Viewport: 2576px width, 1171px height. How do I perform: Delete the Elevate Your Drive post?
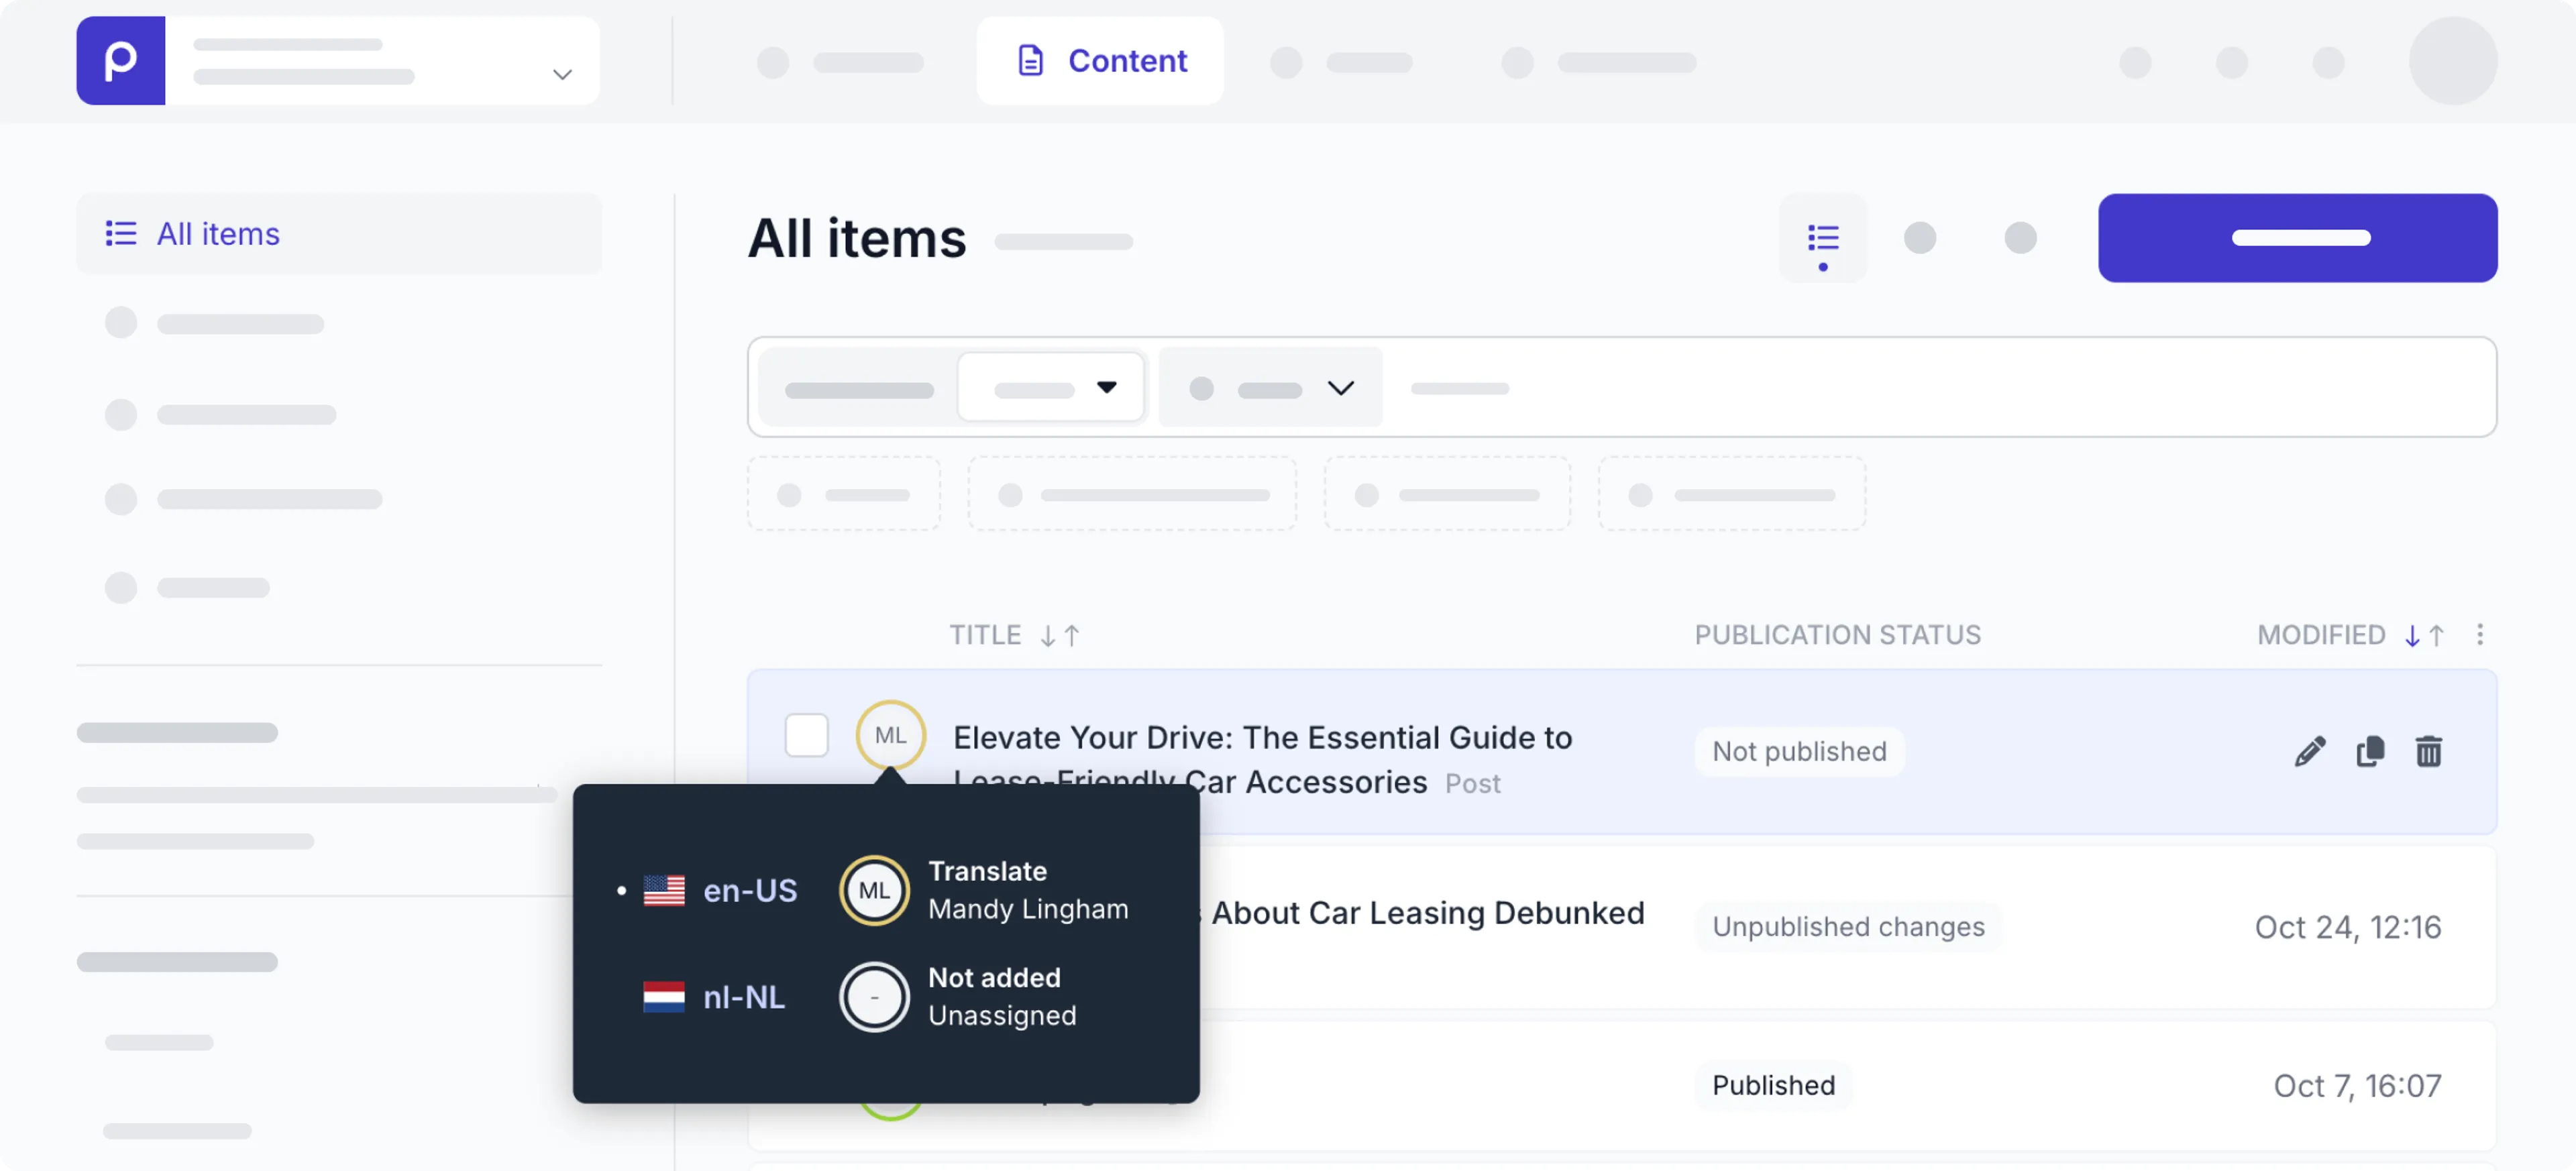2428,751
